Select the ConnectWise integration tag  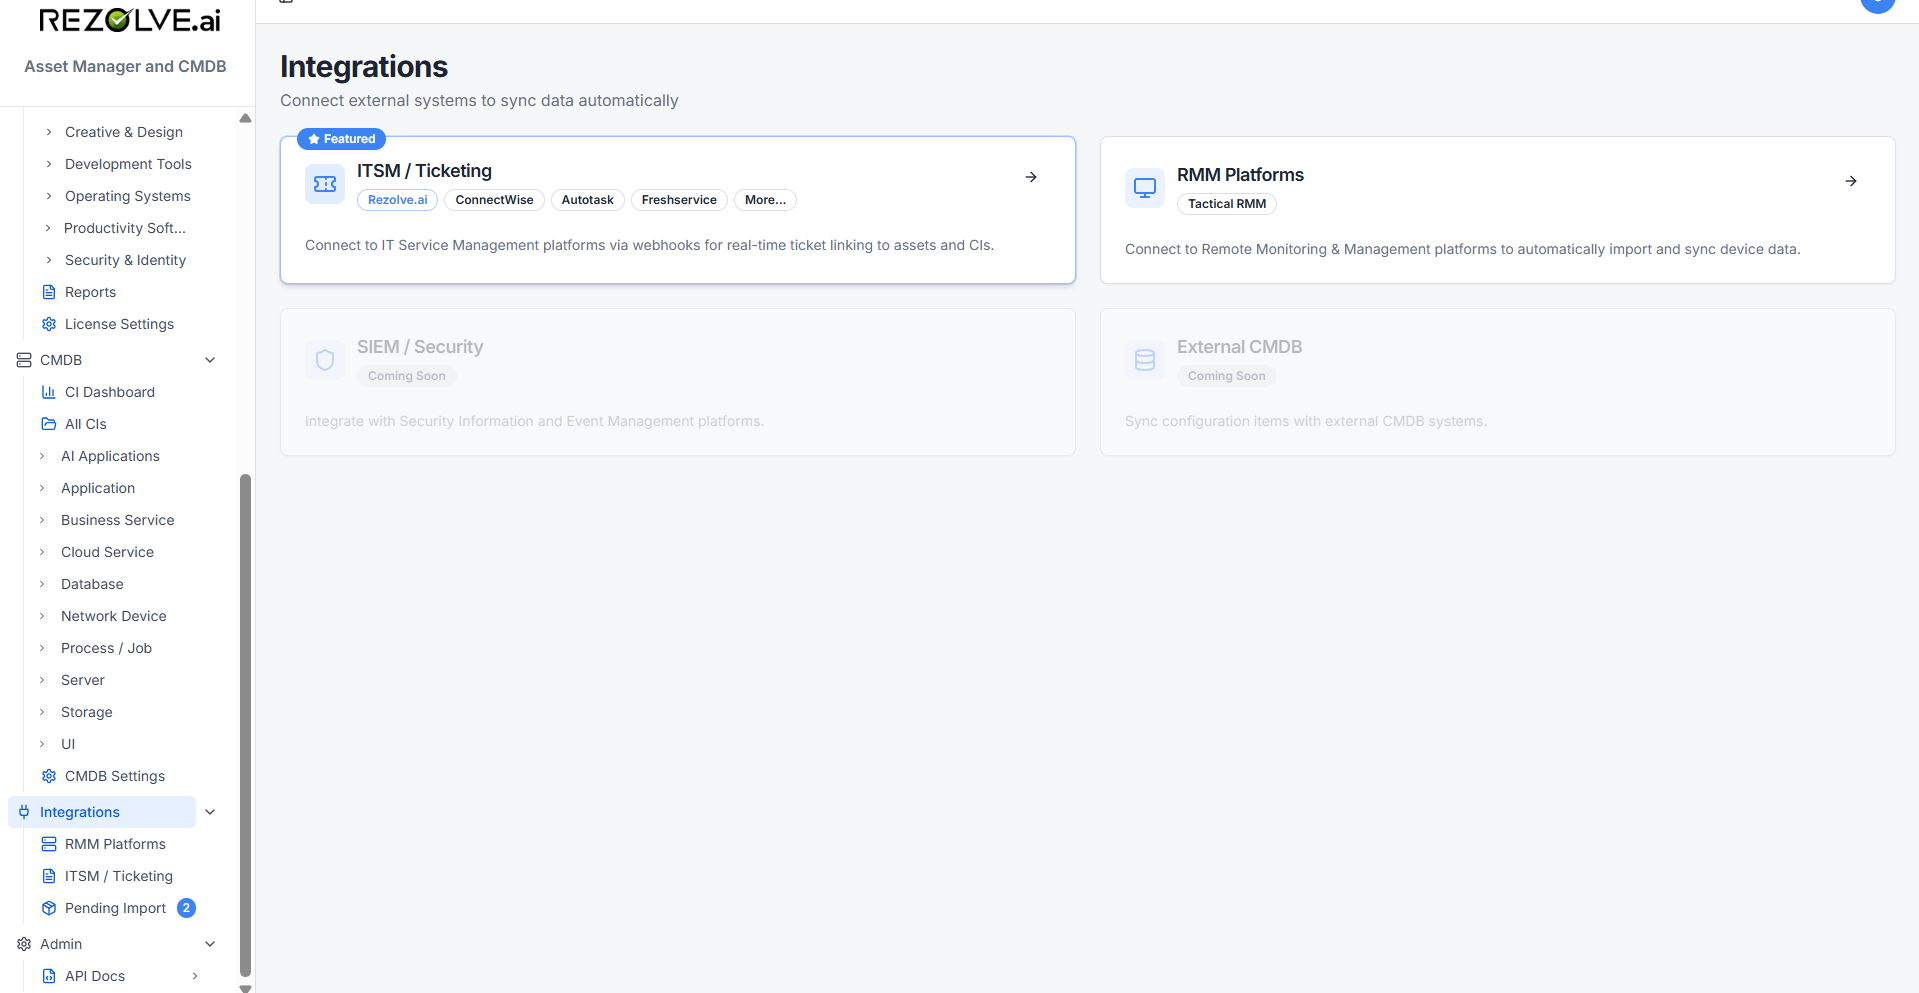(494, 200)
